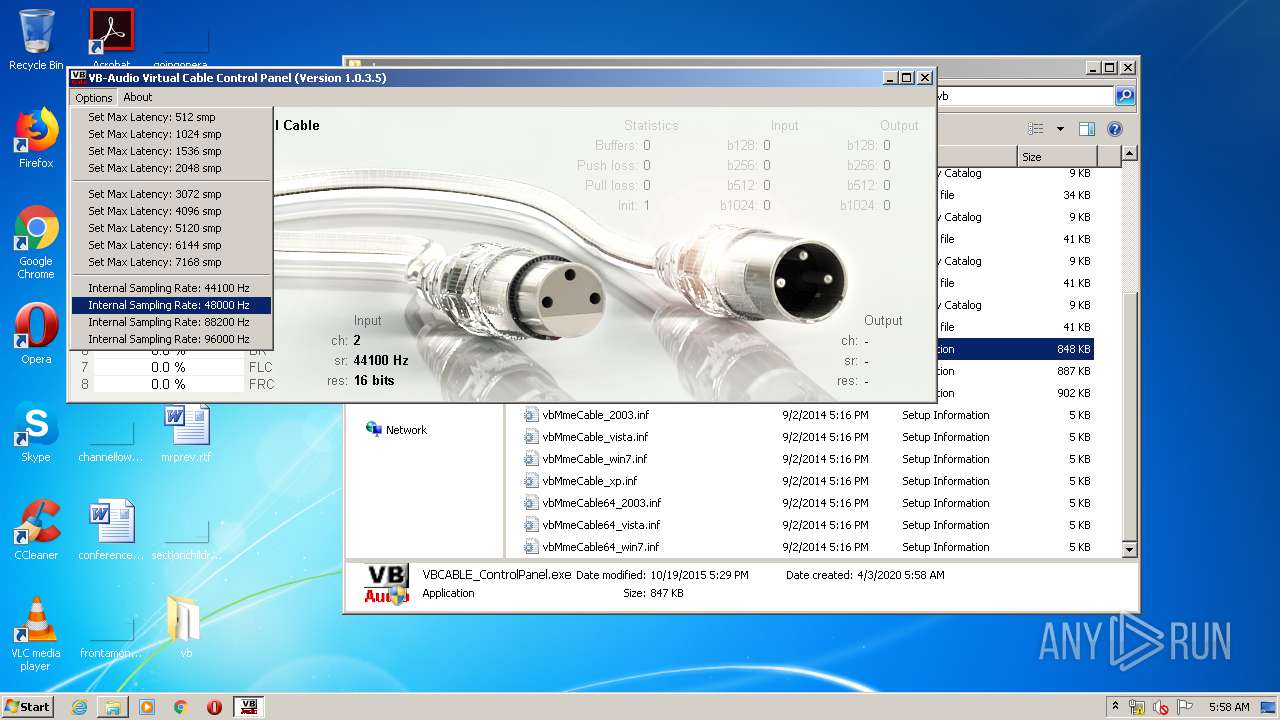
Task: Select Set Max Latency: 1024 smp
Action: pos(171,134)
